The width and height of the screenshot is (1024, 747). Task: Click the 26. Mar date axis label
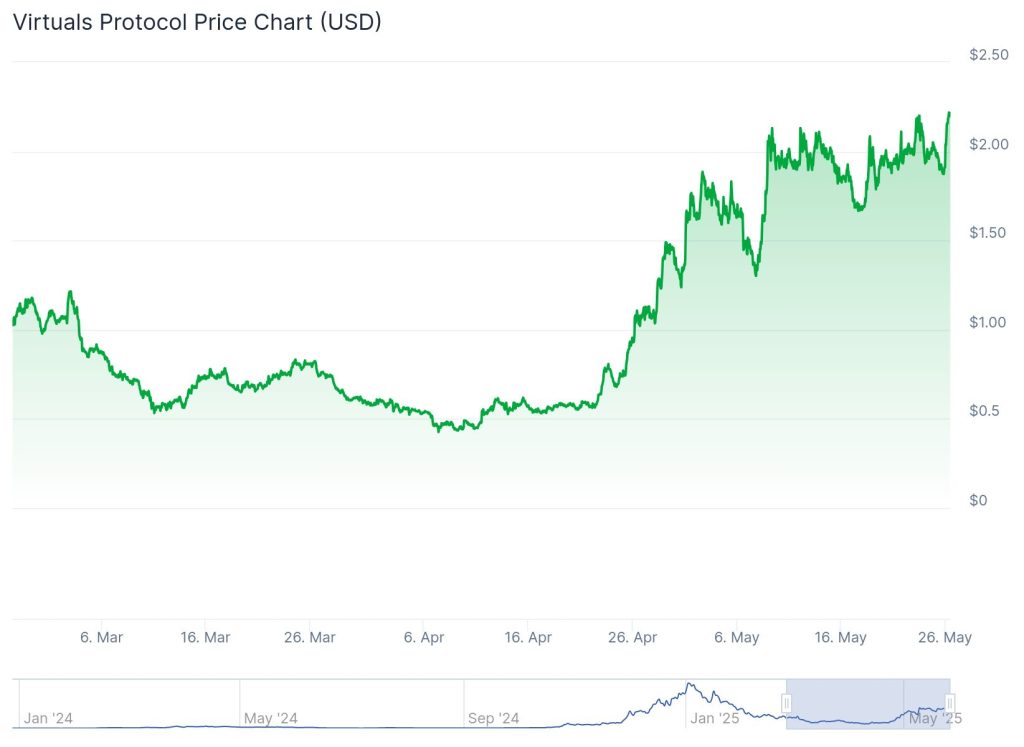pyautogui.click(x=310, y=637)
